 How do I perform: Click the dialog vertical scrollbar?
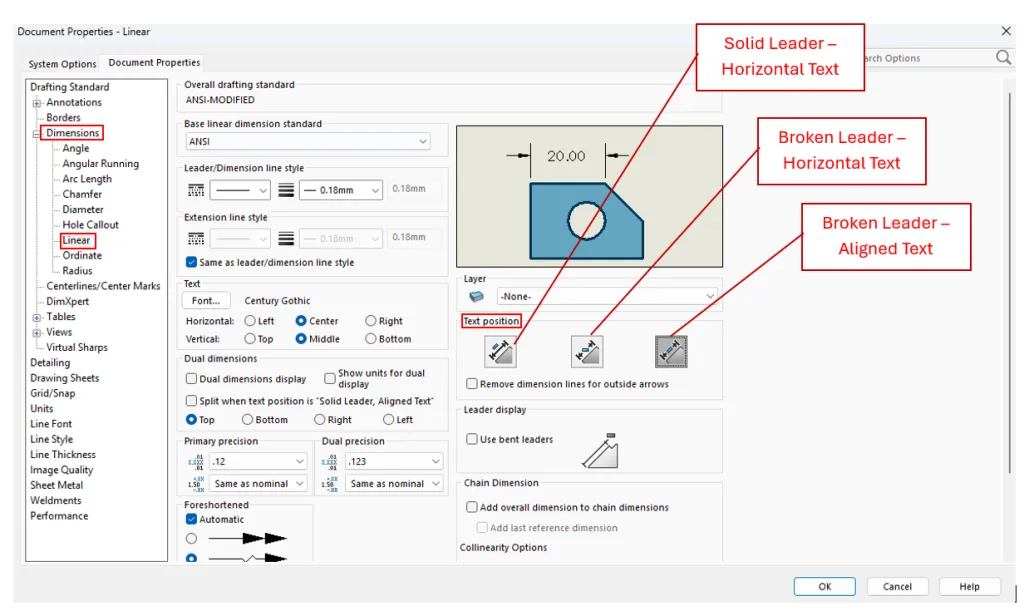click(x=1010, y=283)
